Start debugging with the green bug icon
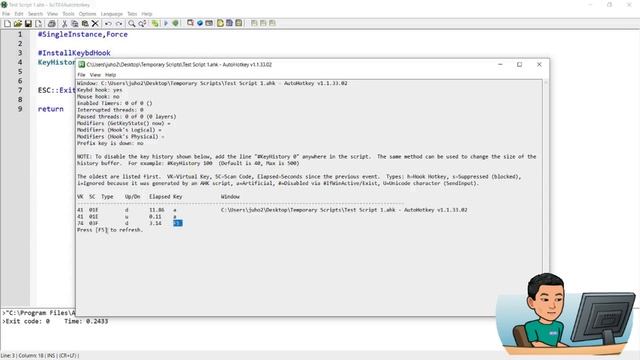This screenshot has height=360, width=640. point(176,23)
